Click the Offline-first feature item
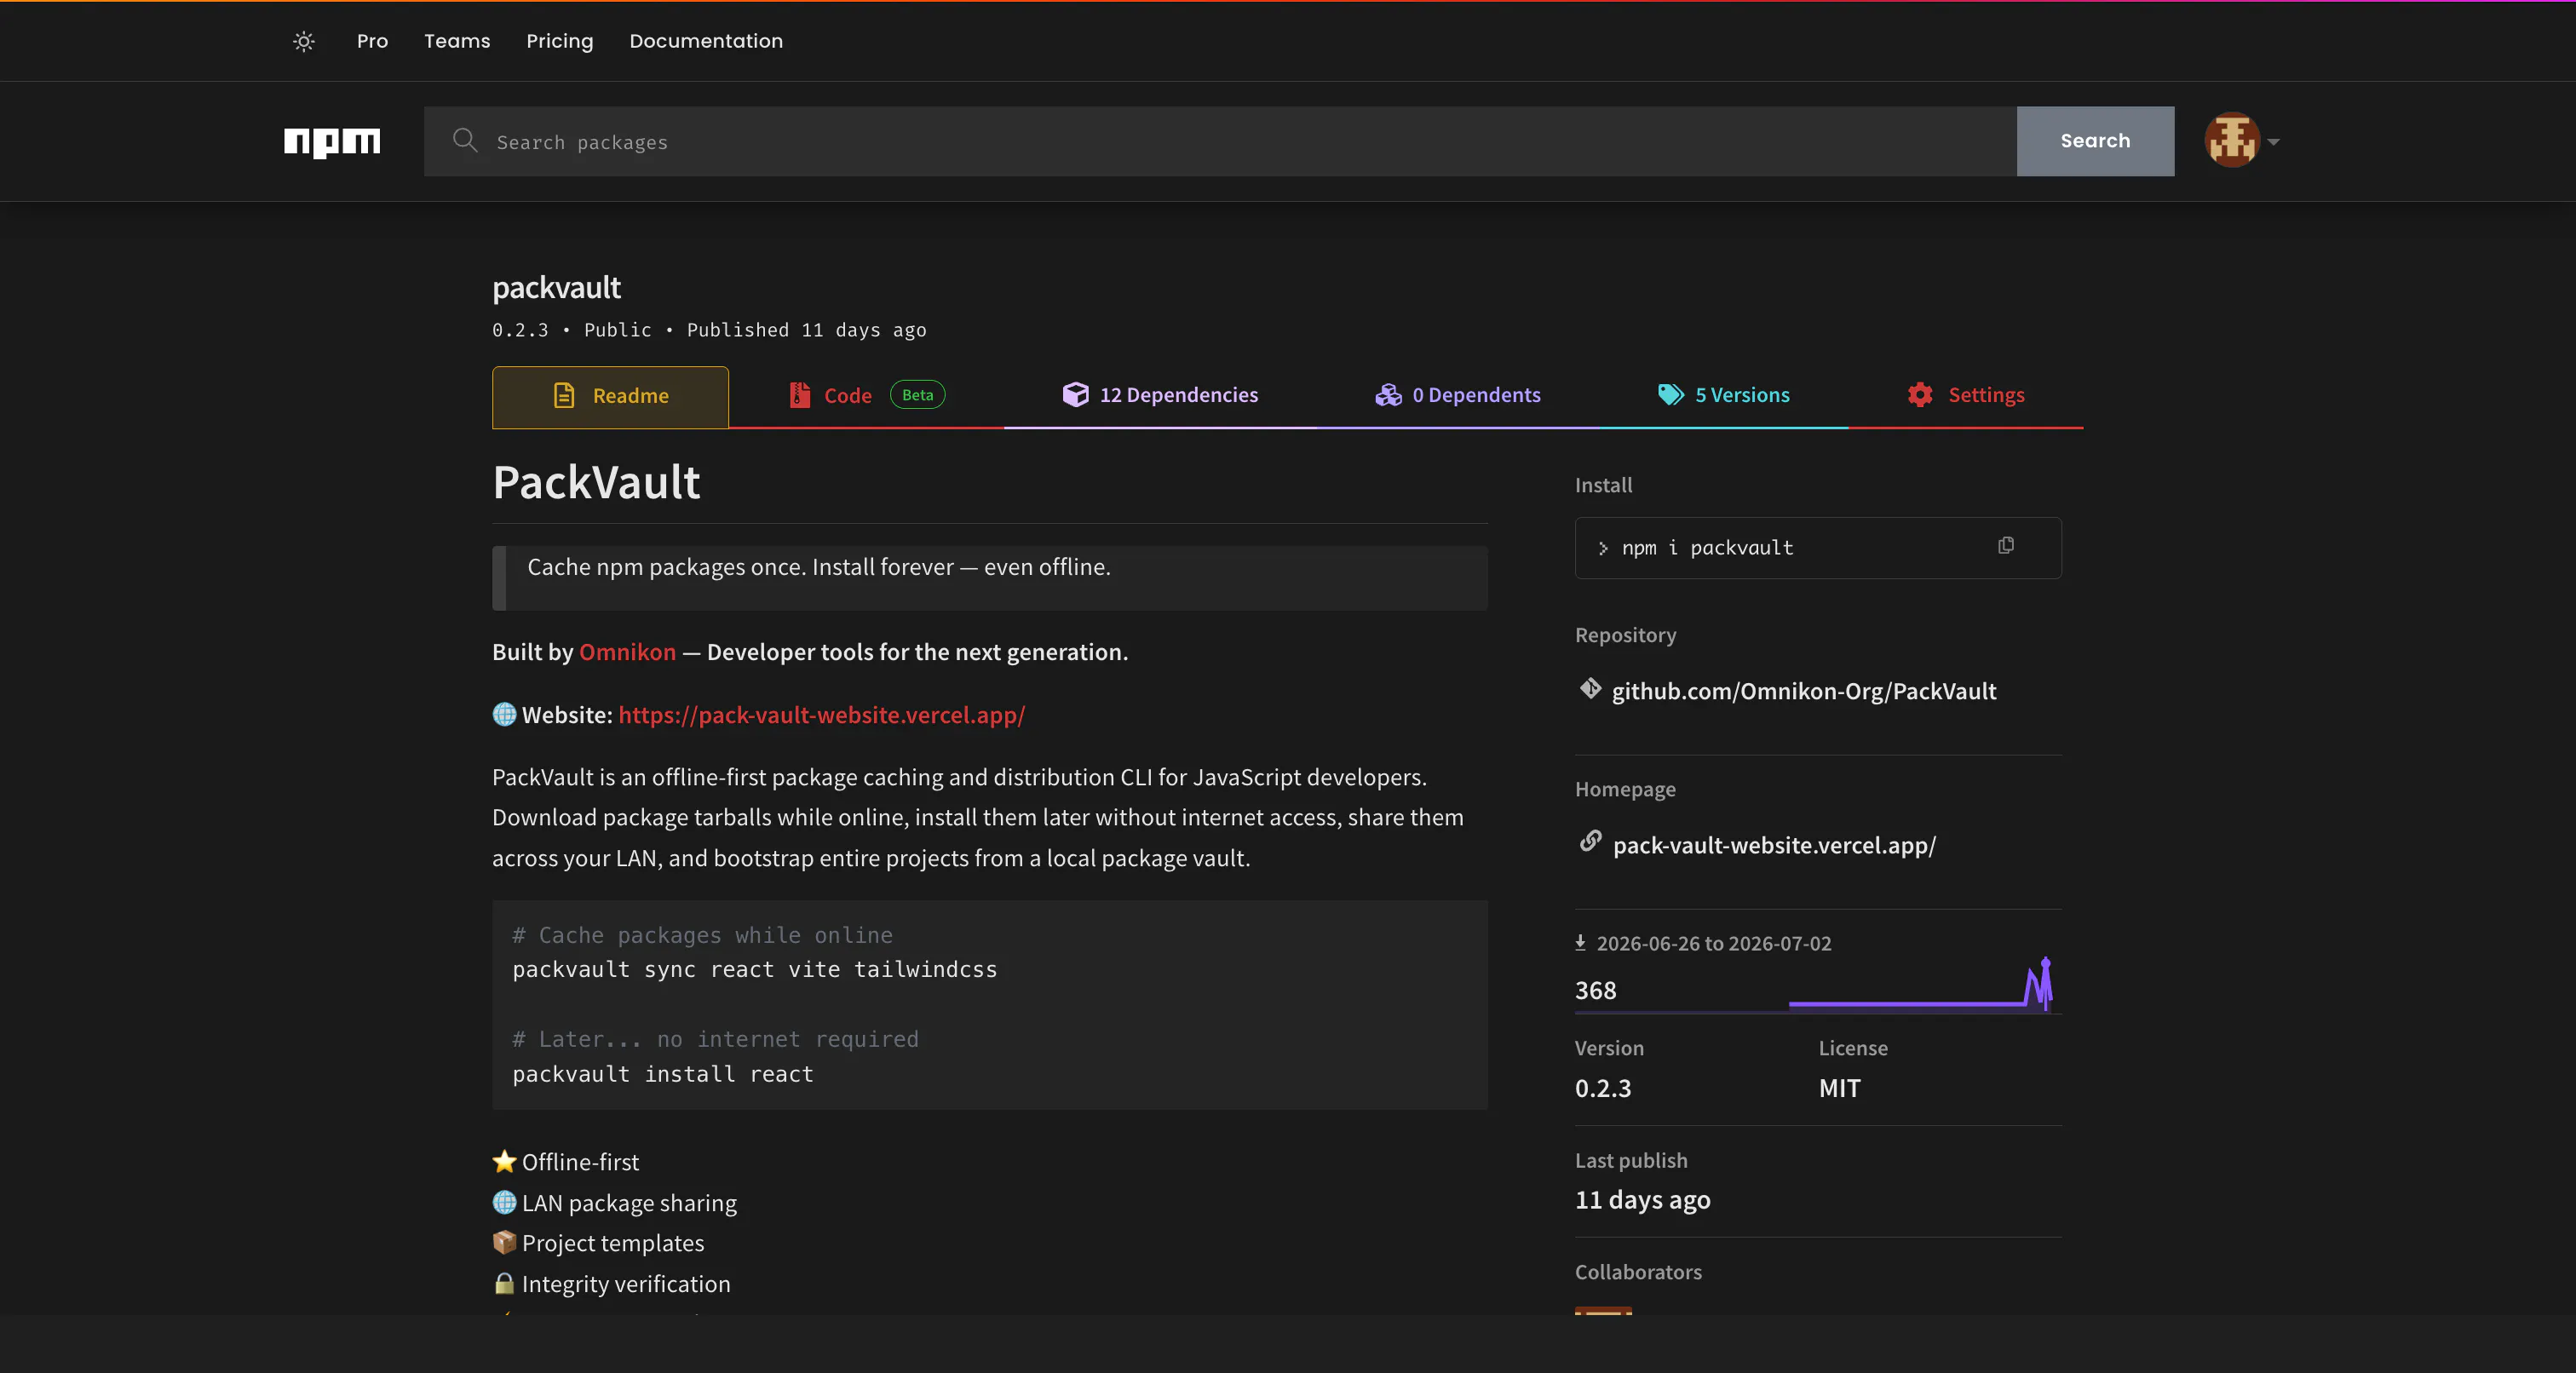 pyautogui.click(x=566, y=1162)
